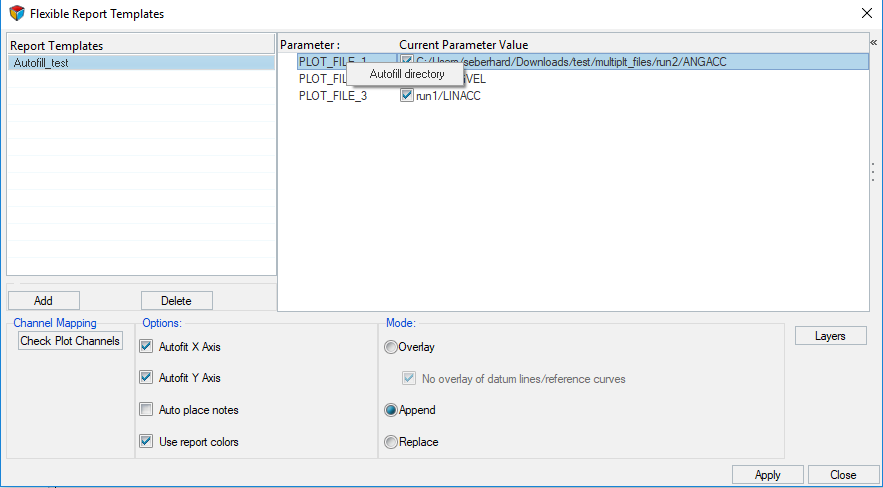Disable Autofit X Axis option

pos(147,347)
